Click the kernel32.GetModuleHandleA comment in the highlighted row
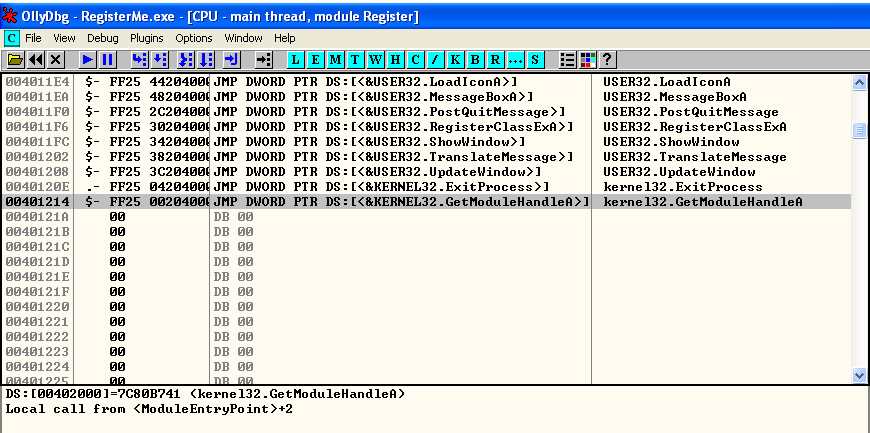This screenshot has width=870, height=433. tap(702, 202)
